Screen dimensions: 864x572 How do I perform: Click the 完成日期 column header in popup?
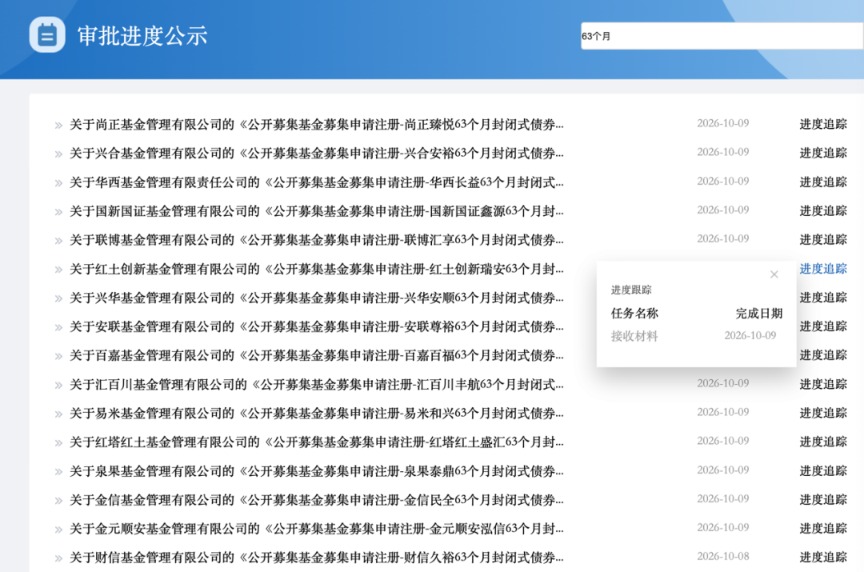(759, 314)
